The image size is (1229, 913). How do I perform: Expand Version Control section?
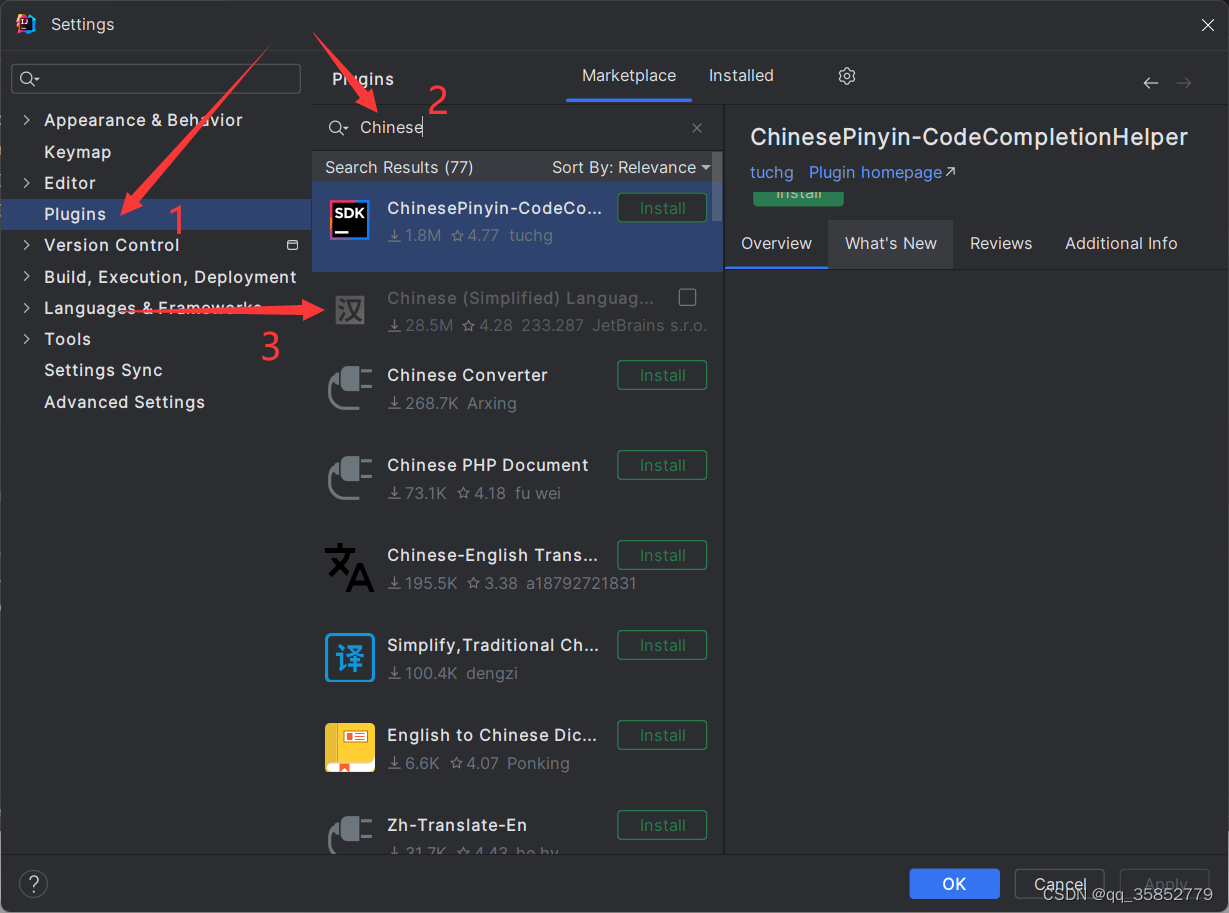[26, 245]
